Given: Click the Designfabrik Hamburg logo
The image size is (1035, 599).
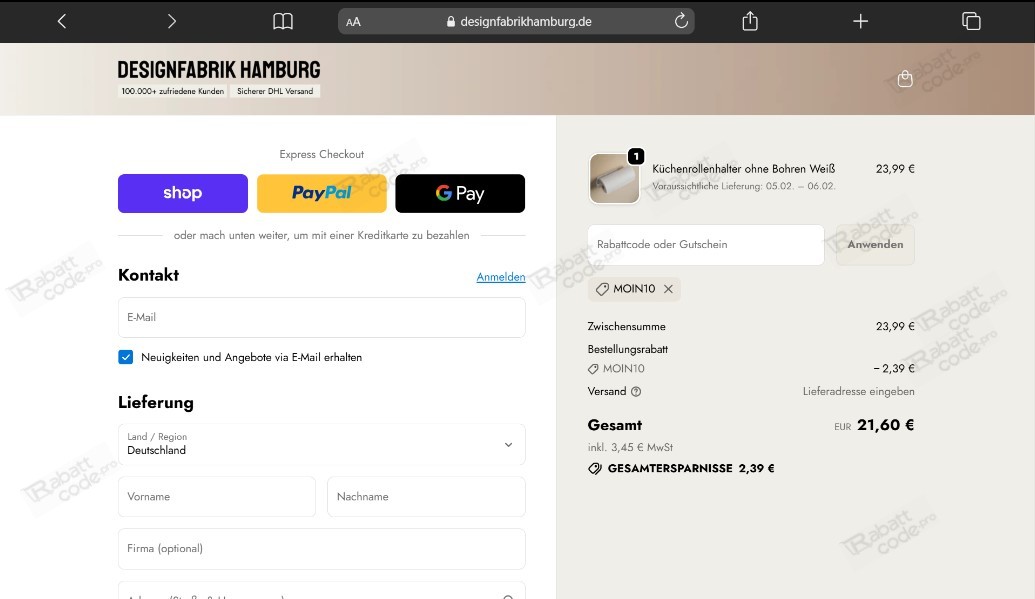Looking at the screenshot, I should [218, 69].
